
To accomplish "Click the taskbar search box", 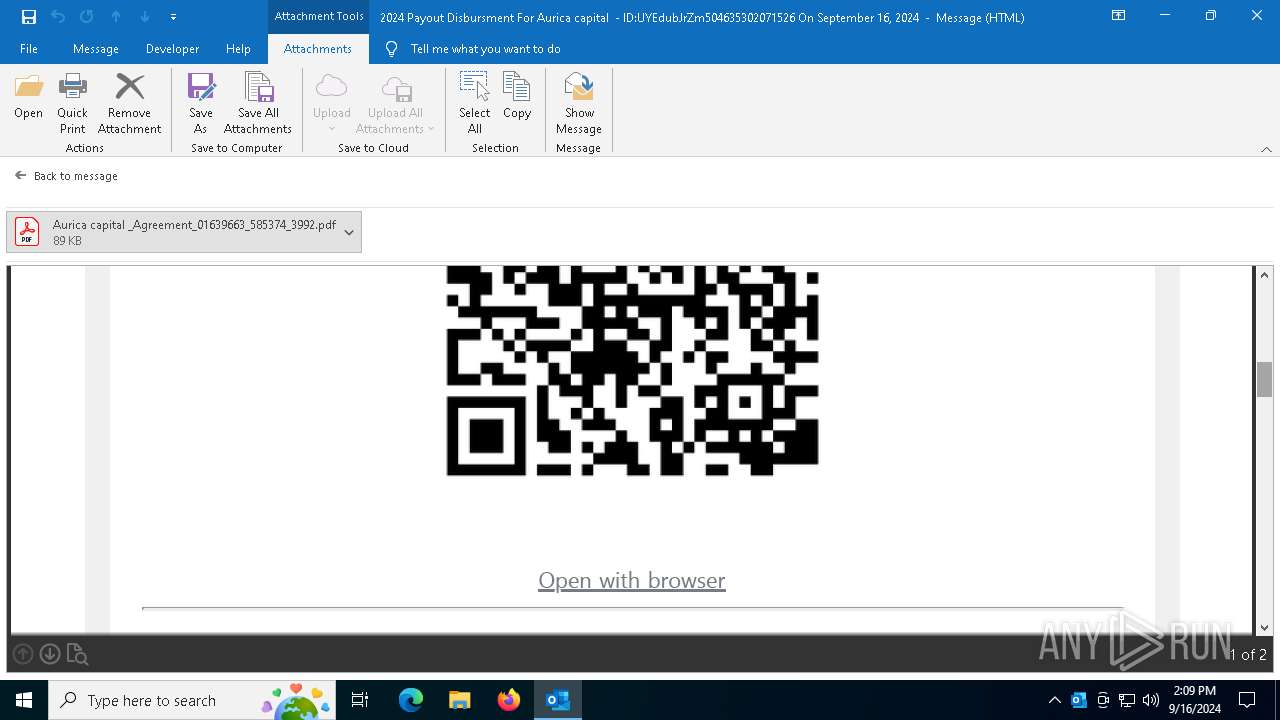I will (x=194, y=700).
